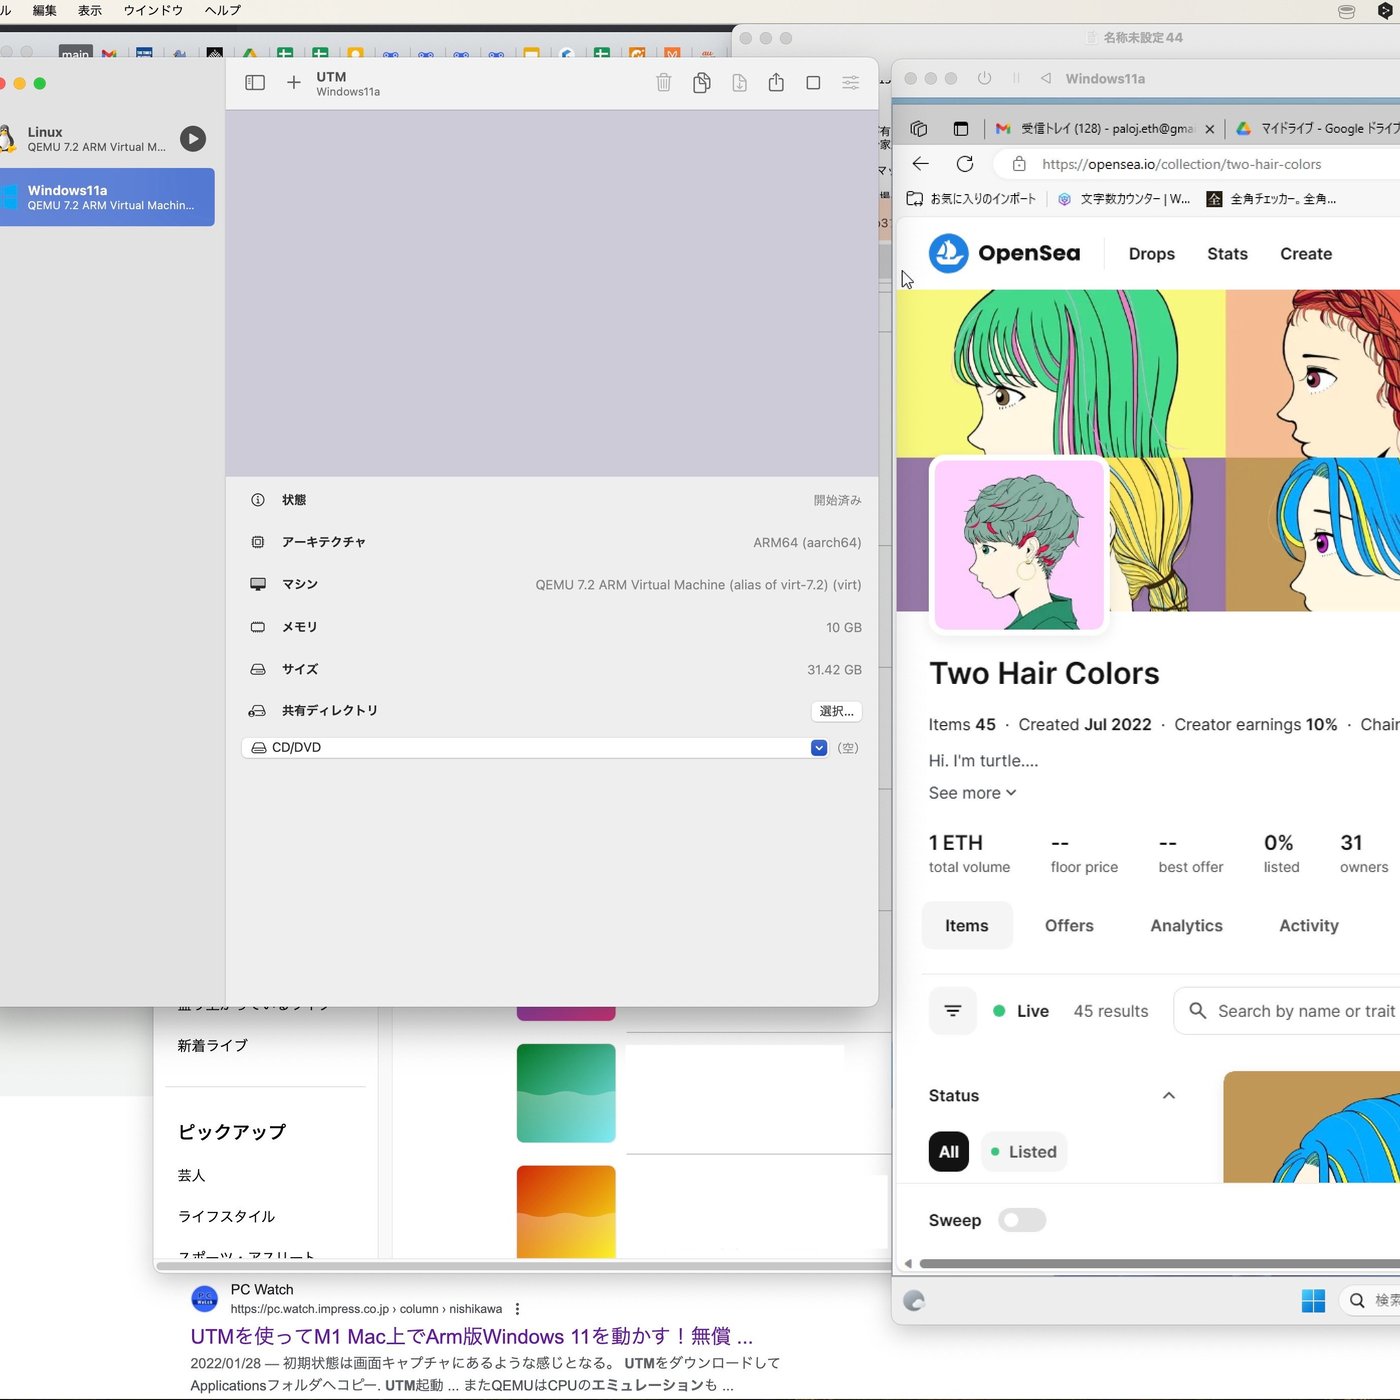Collapse the Status section chevron

1168,1096
